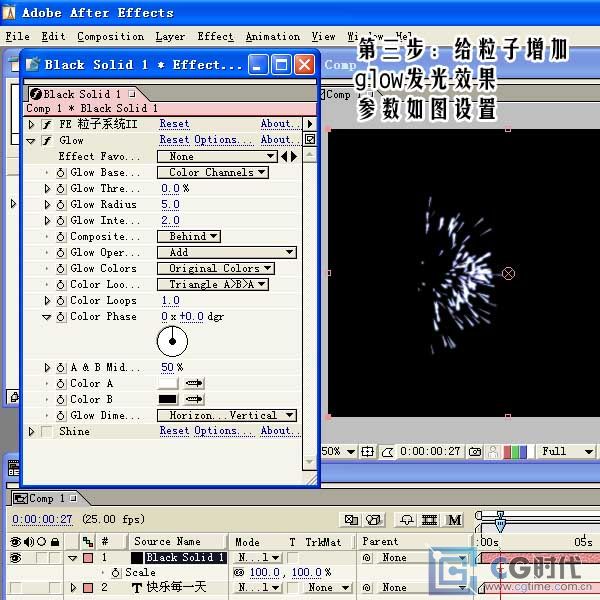Click the Color Phase angle dial

pos(172,342)
